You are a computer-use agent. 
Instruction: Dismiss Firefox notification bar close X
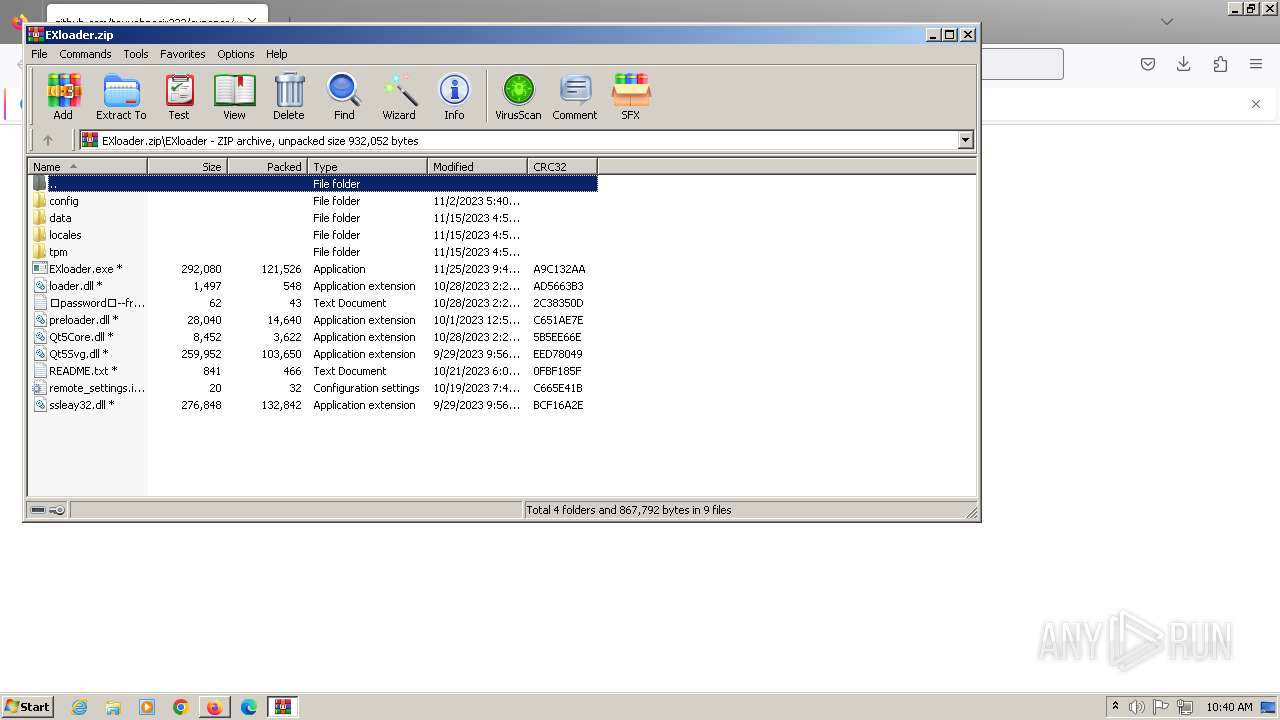coord(1256,104)
